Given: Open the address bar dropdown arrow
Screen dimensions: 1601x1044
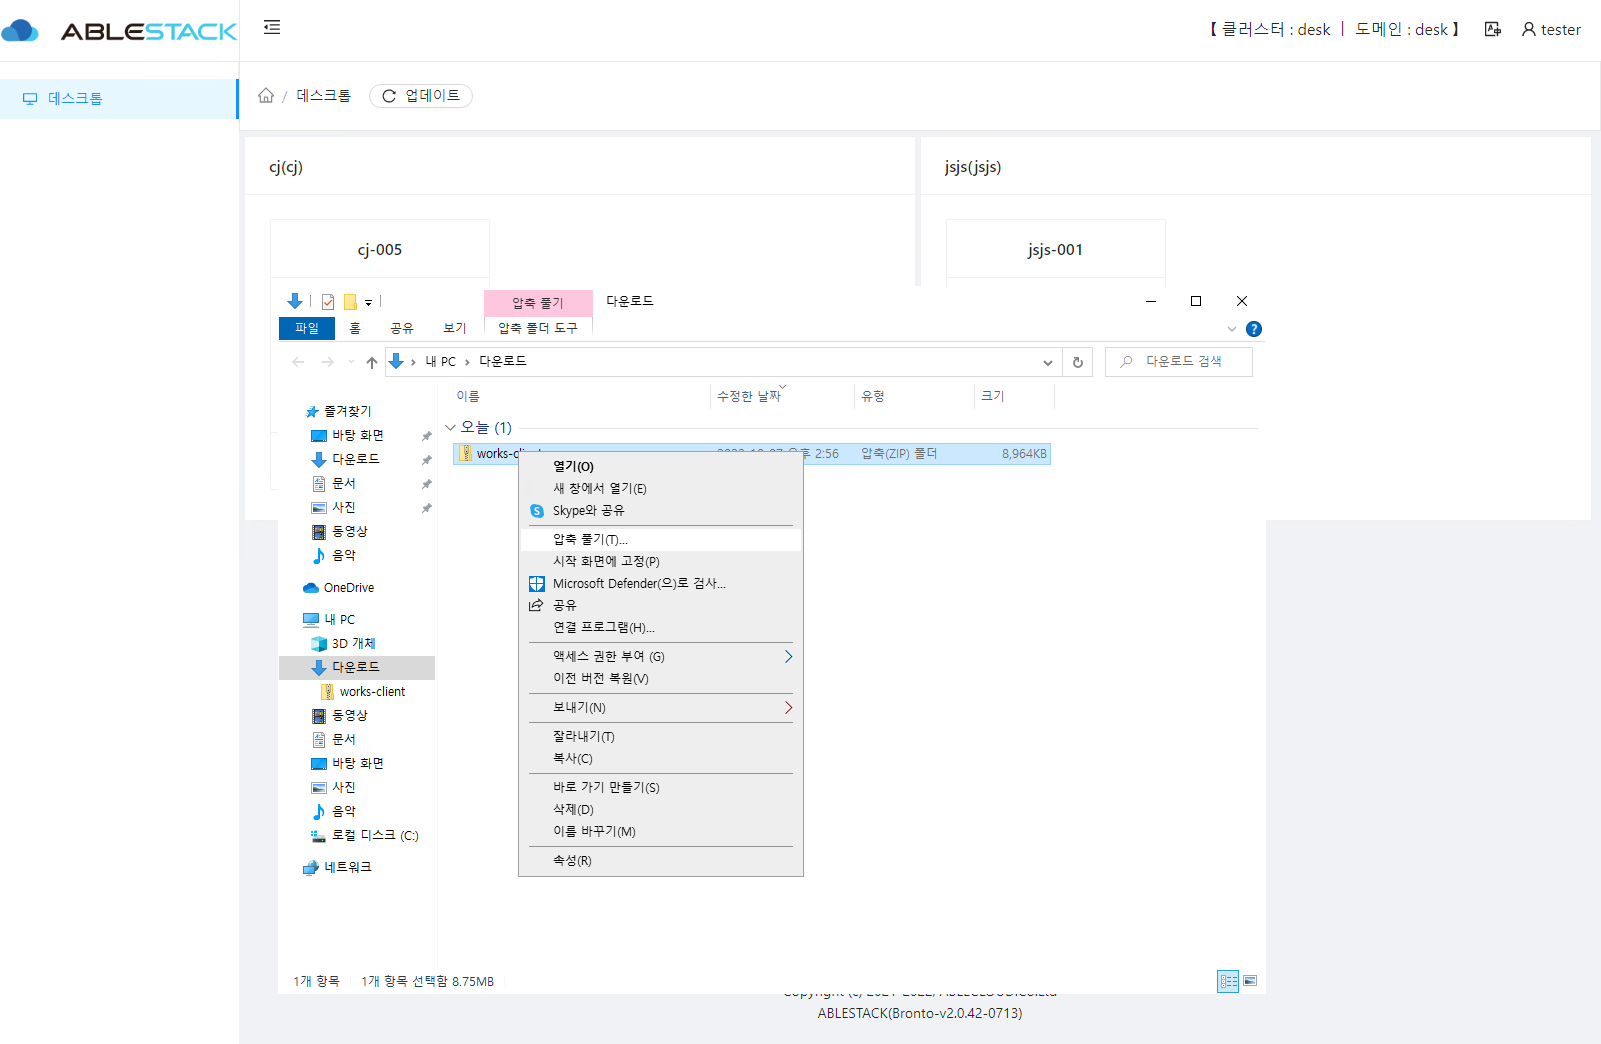Looking at the screenshot, I should (x=1047, y=361).
